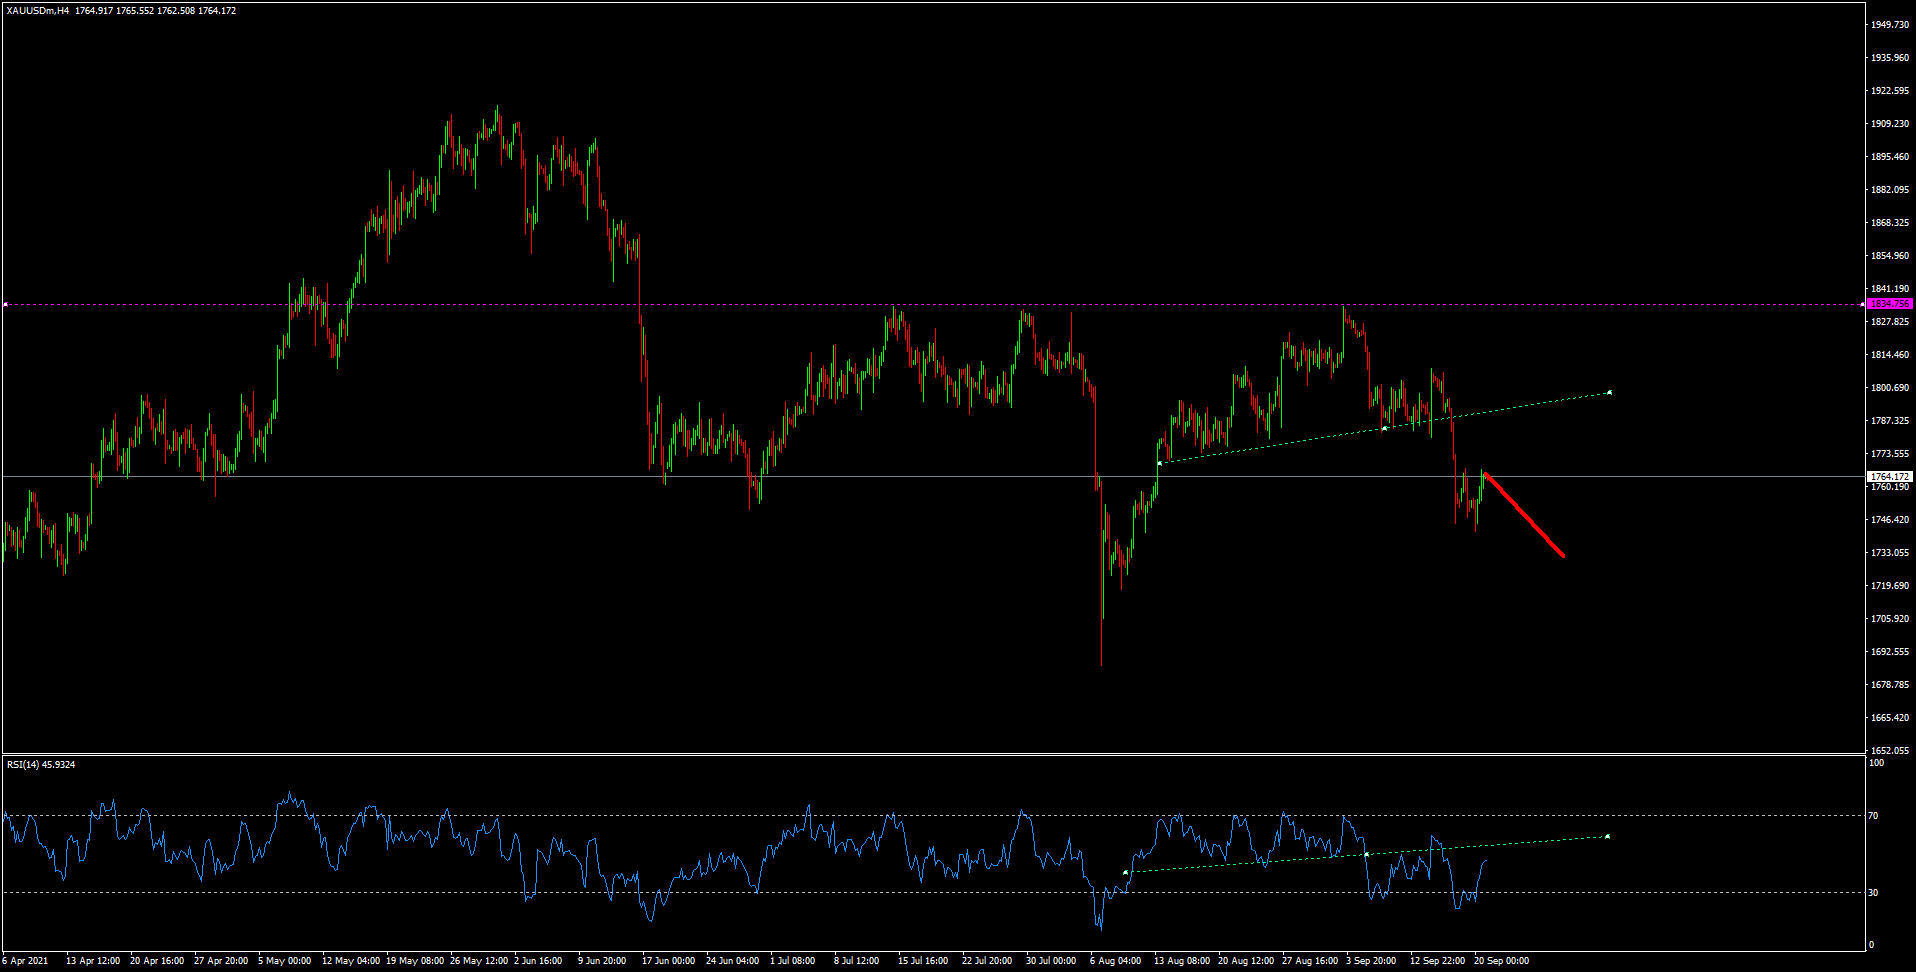Screen dimensions: 1916x972
Task: Click the 1 Jul 08:00 time label
Action: coord(793,961)
